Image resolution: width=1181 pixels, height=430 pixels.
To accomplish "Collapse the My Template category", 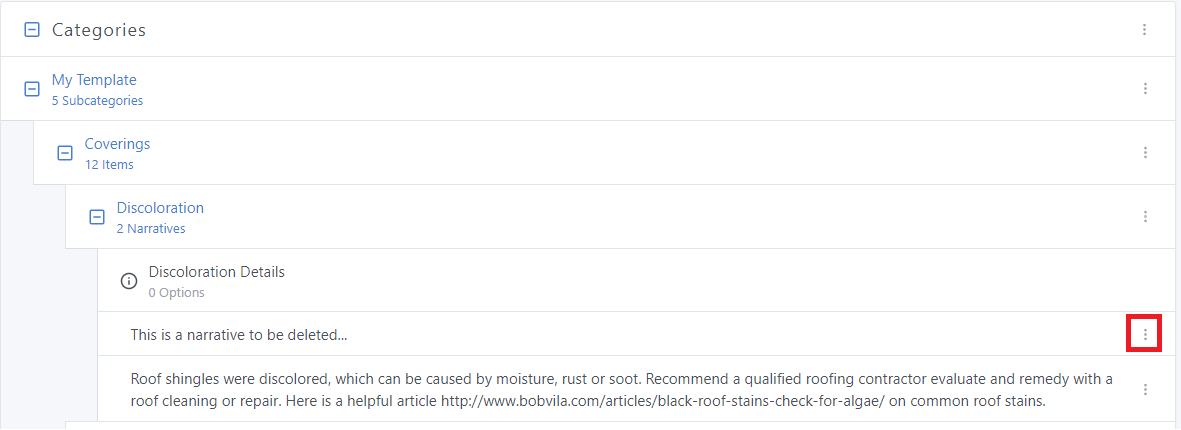I will [x=32, y=89].
